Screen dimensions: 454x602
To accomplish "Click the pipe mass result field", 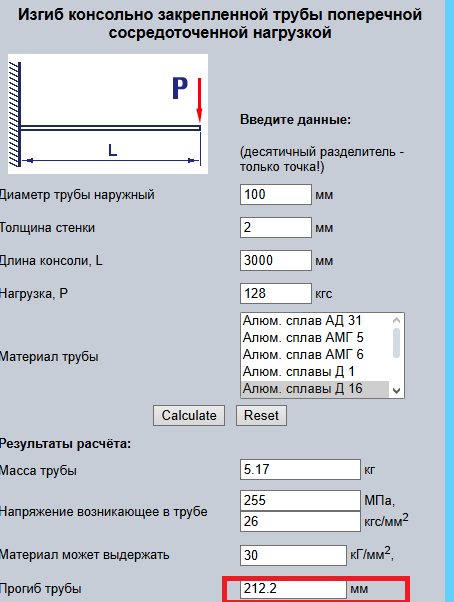I will click(x=300, y=469).
